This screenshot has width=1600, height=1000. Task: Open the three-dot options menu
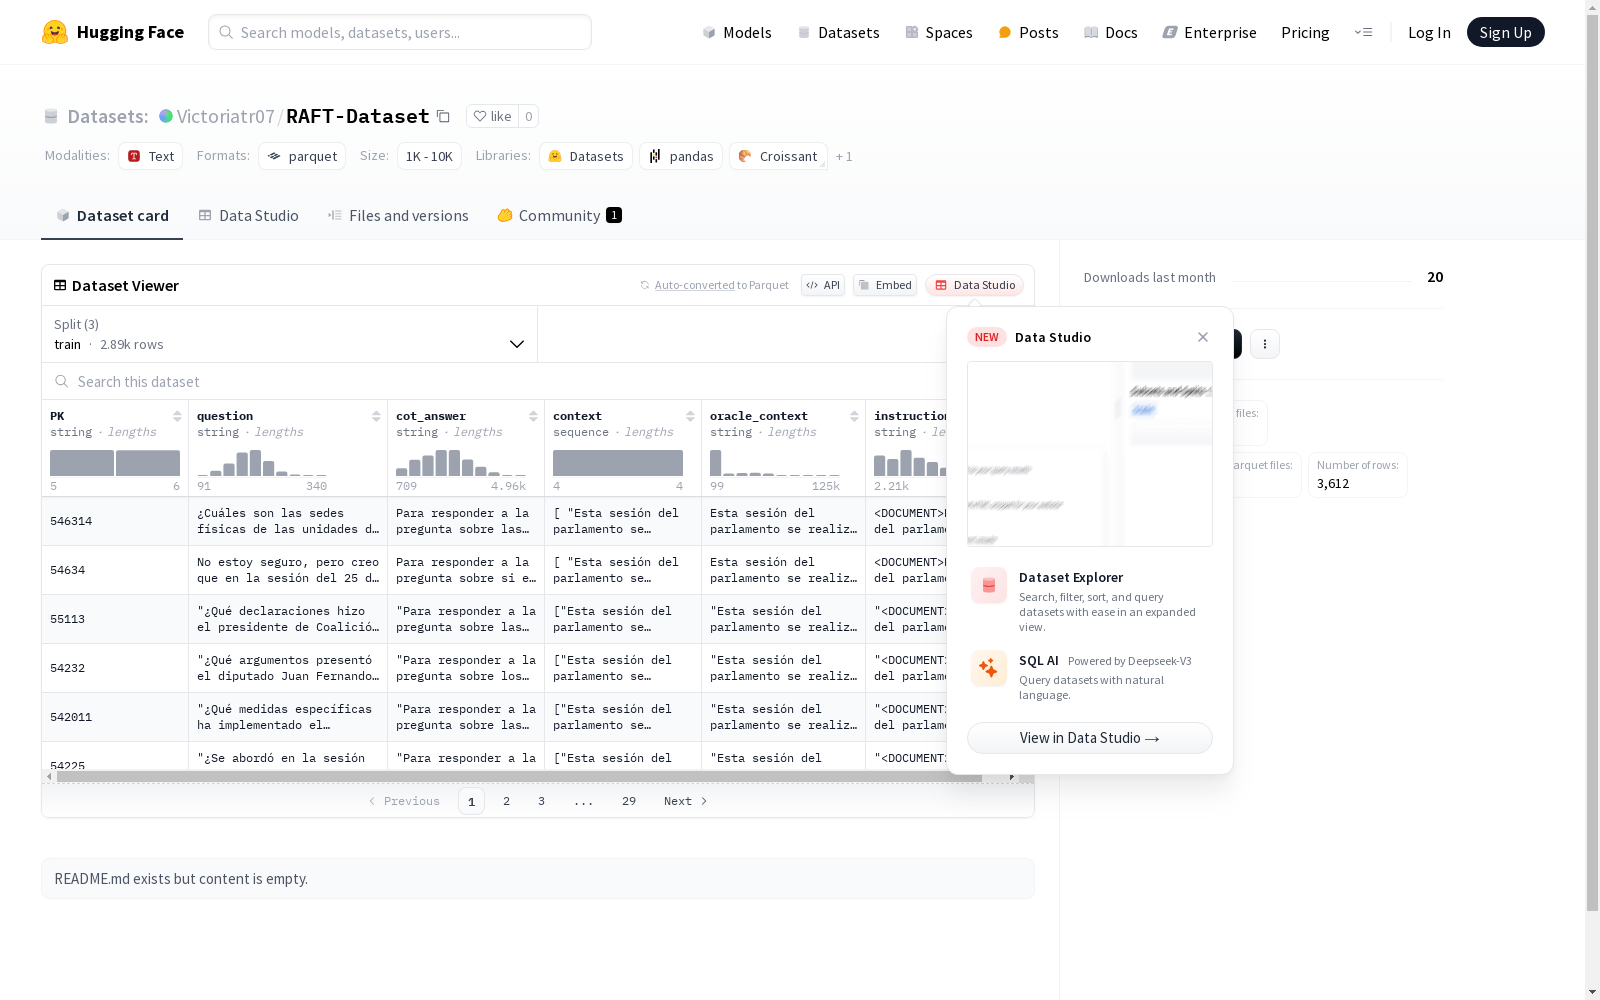click(x=1265, y=344)
